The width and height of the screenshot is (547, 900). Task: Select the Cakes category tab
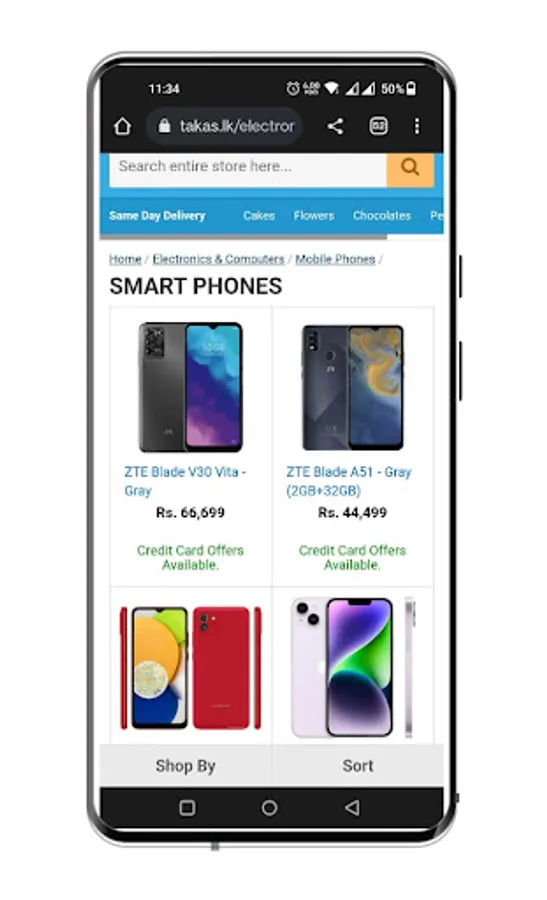[259, 216]
